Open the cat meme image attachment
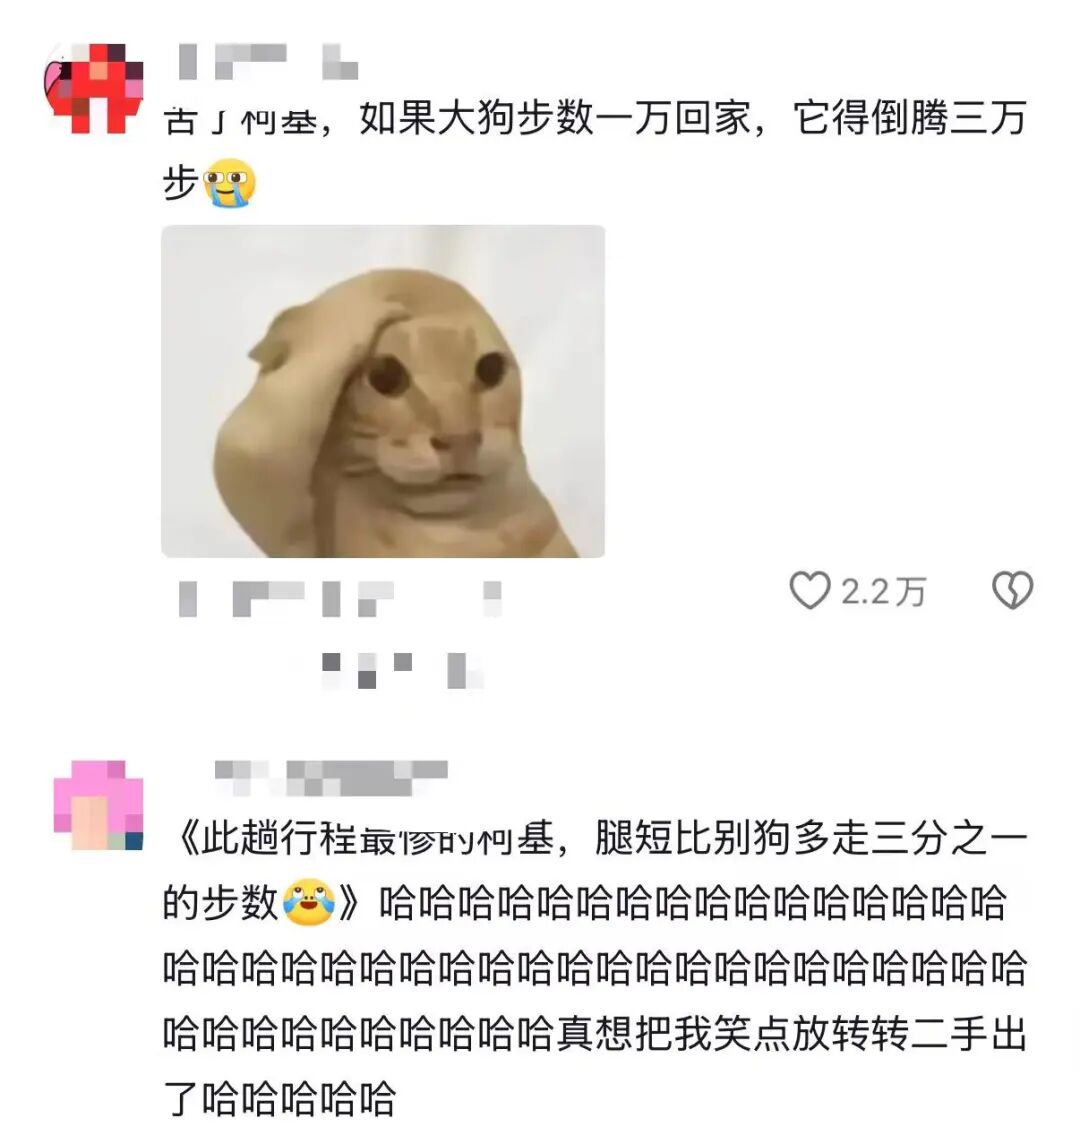Screen dimensions: 1080x1135 [x=383, y=391]
